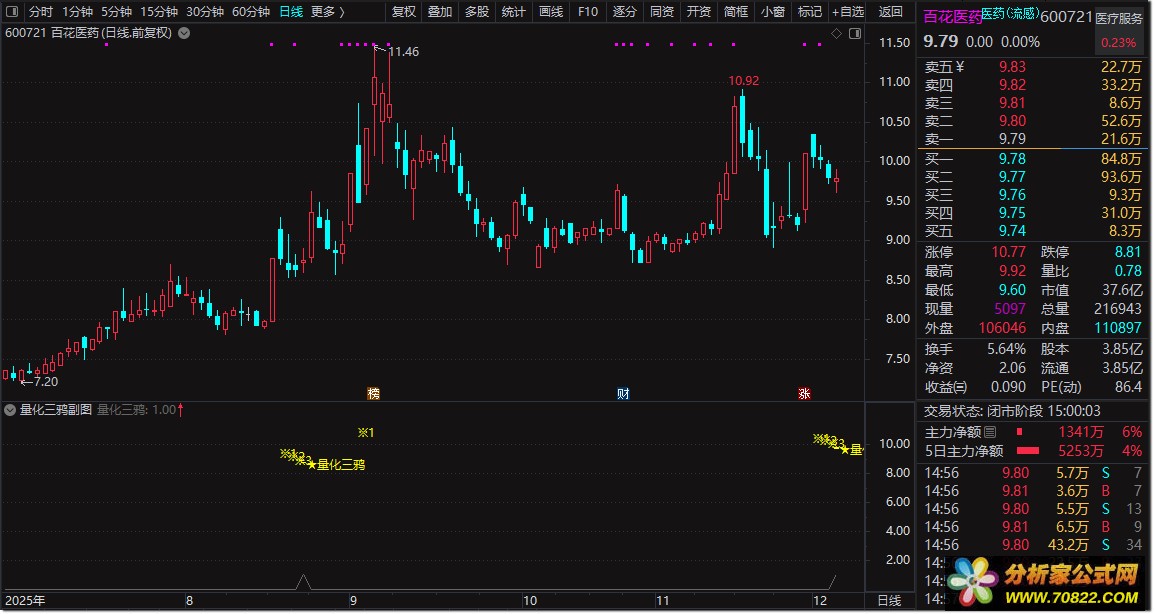The width and height of the screenshot is (1155, 614).
Task: Click the 交易状态 status line
Action: point(1012,412)
